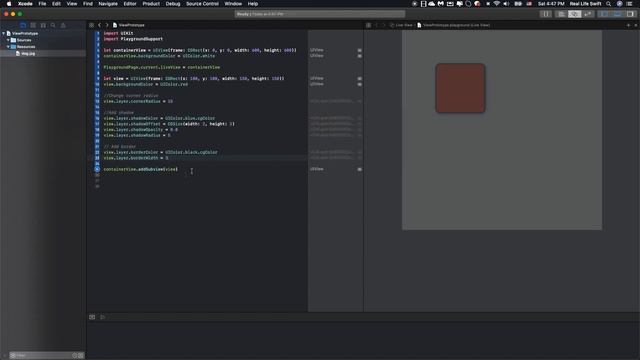Click the 'view.layer.shadowOpacity' code line
Image resolution: width=640 pixels, height=360 pixels.
click(140, 129)
